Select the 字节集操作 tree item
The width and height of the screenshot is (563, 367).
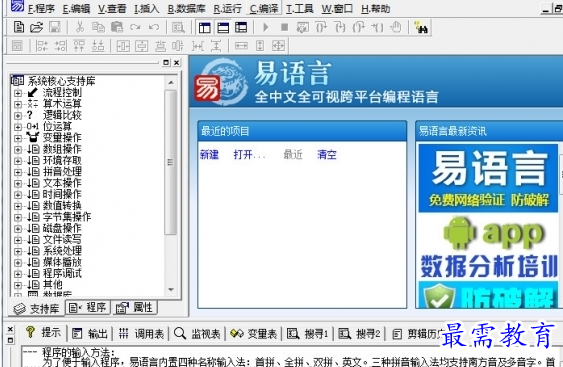(x=67, y=217)
